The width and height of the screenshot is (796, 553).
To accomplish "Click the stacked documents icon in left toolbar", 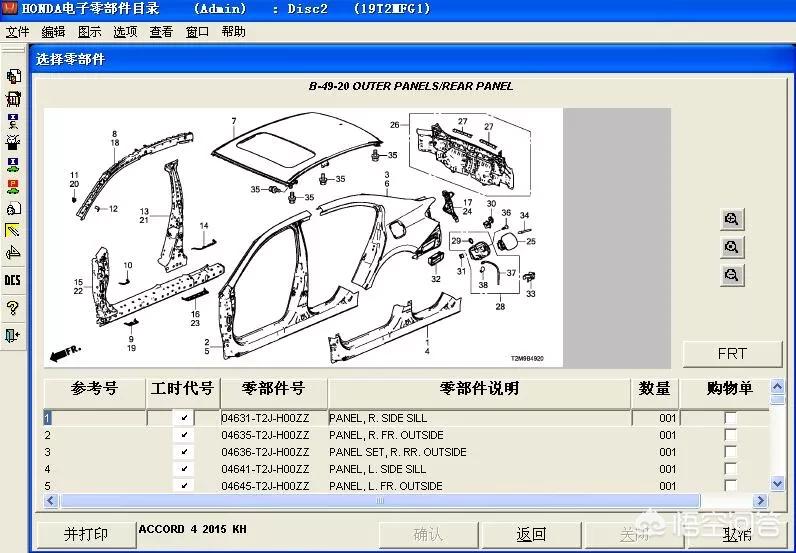I will pyautogui.click(x=13, y=76).
